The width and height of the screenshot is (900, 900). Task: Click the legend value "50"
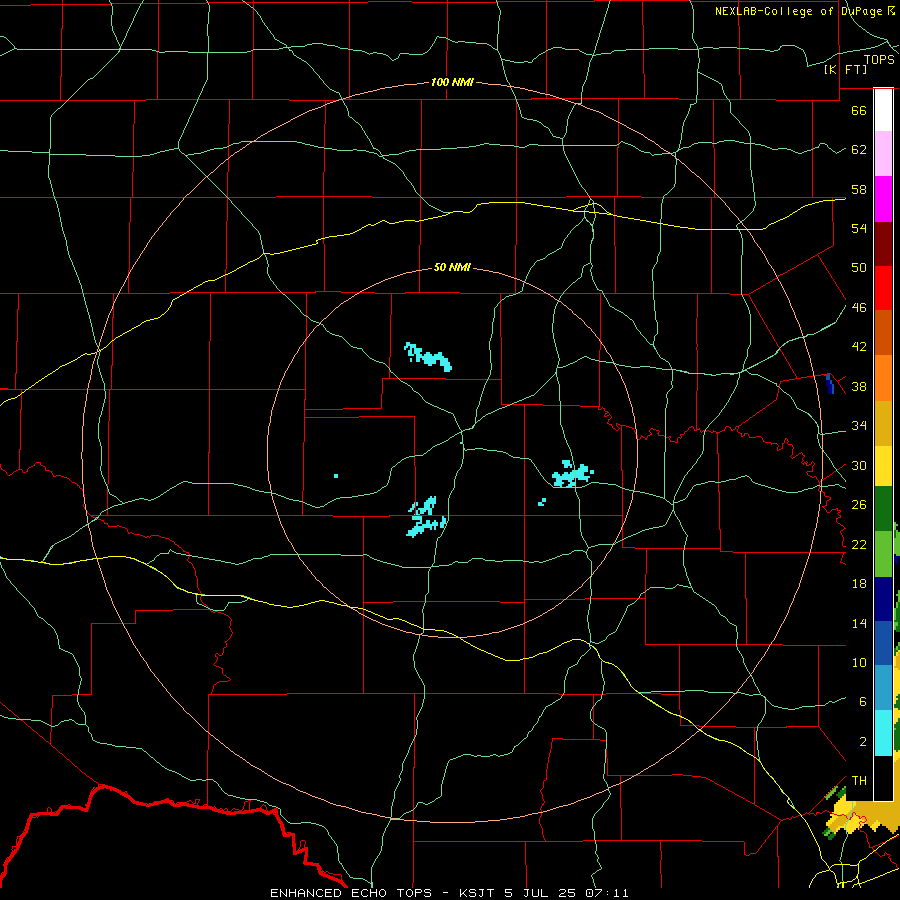pyautogui.click(x=859, y=268)
